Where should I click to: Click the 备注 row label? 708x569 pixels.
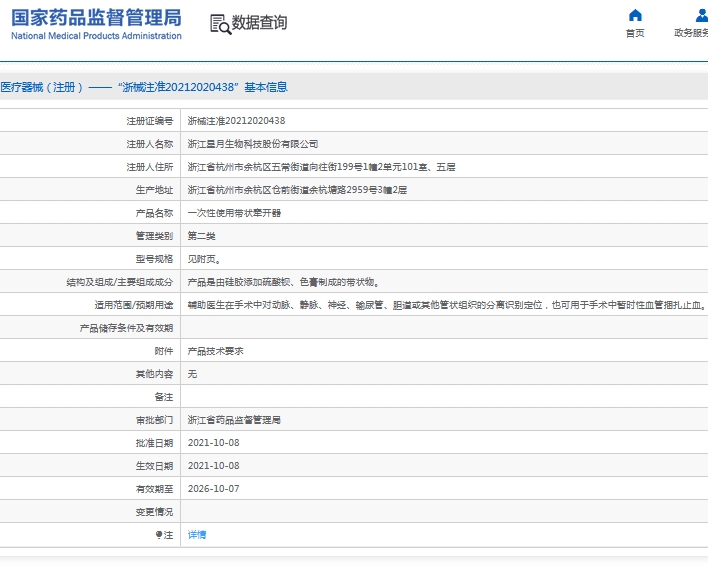163,397
